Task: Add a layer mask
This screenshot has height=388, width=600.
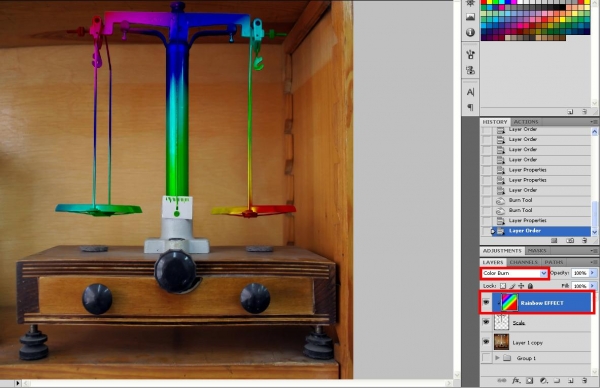Action: click(530, 381)
